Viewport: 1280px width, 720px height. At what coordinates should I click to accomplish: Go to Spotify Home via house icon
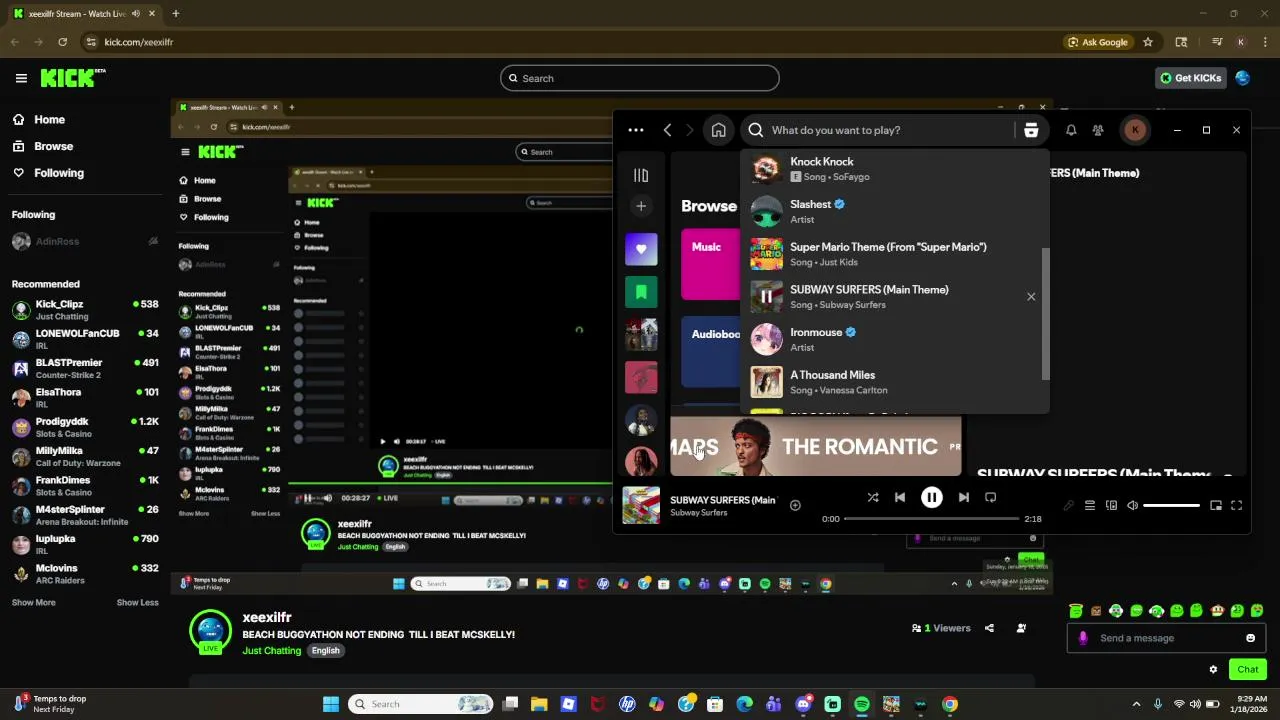[x=718, y=130]
